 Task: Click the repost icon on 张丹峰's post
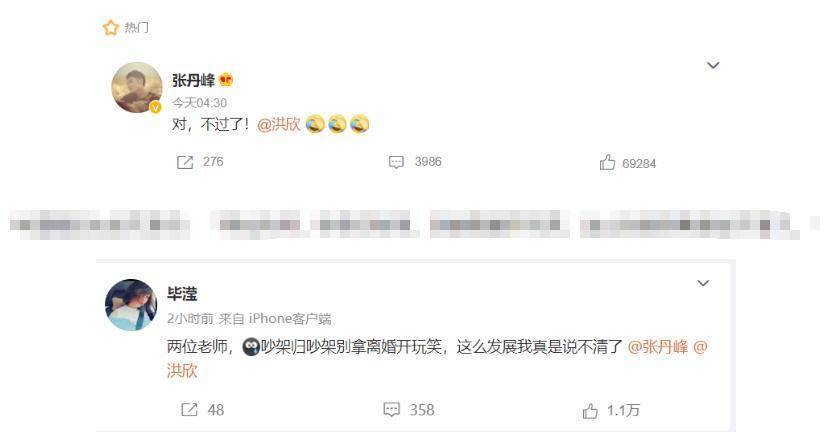[x=184, y=162]
